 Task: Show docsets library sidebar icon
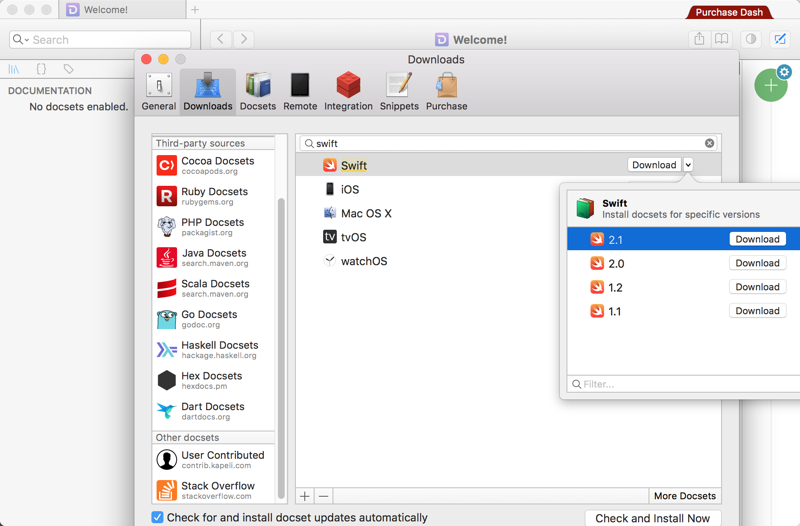point(14,69)
